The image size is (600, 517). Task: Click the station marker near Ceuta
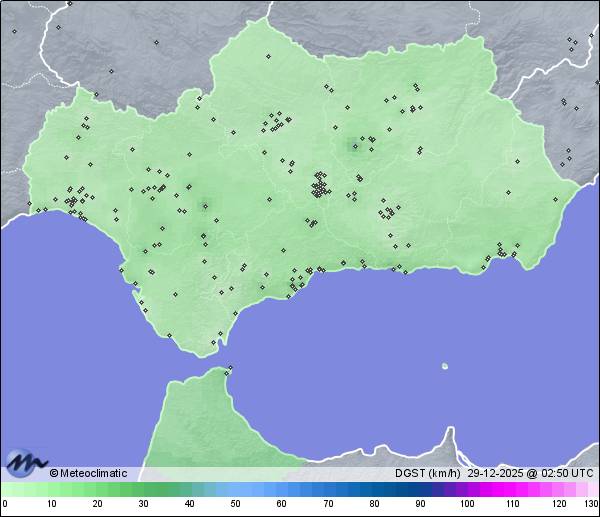click(x=230, y=369)
